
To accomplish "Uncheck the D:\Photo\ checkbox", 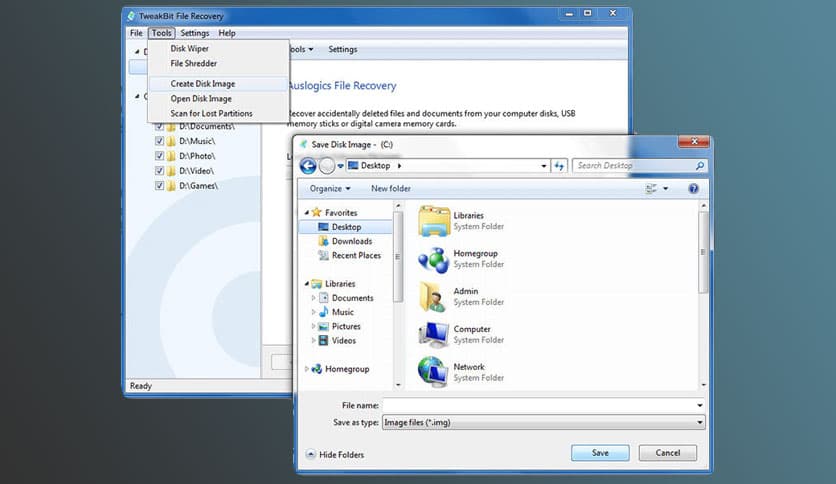I will click(x=159, y=156).
